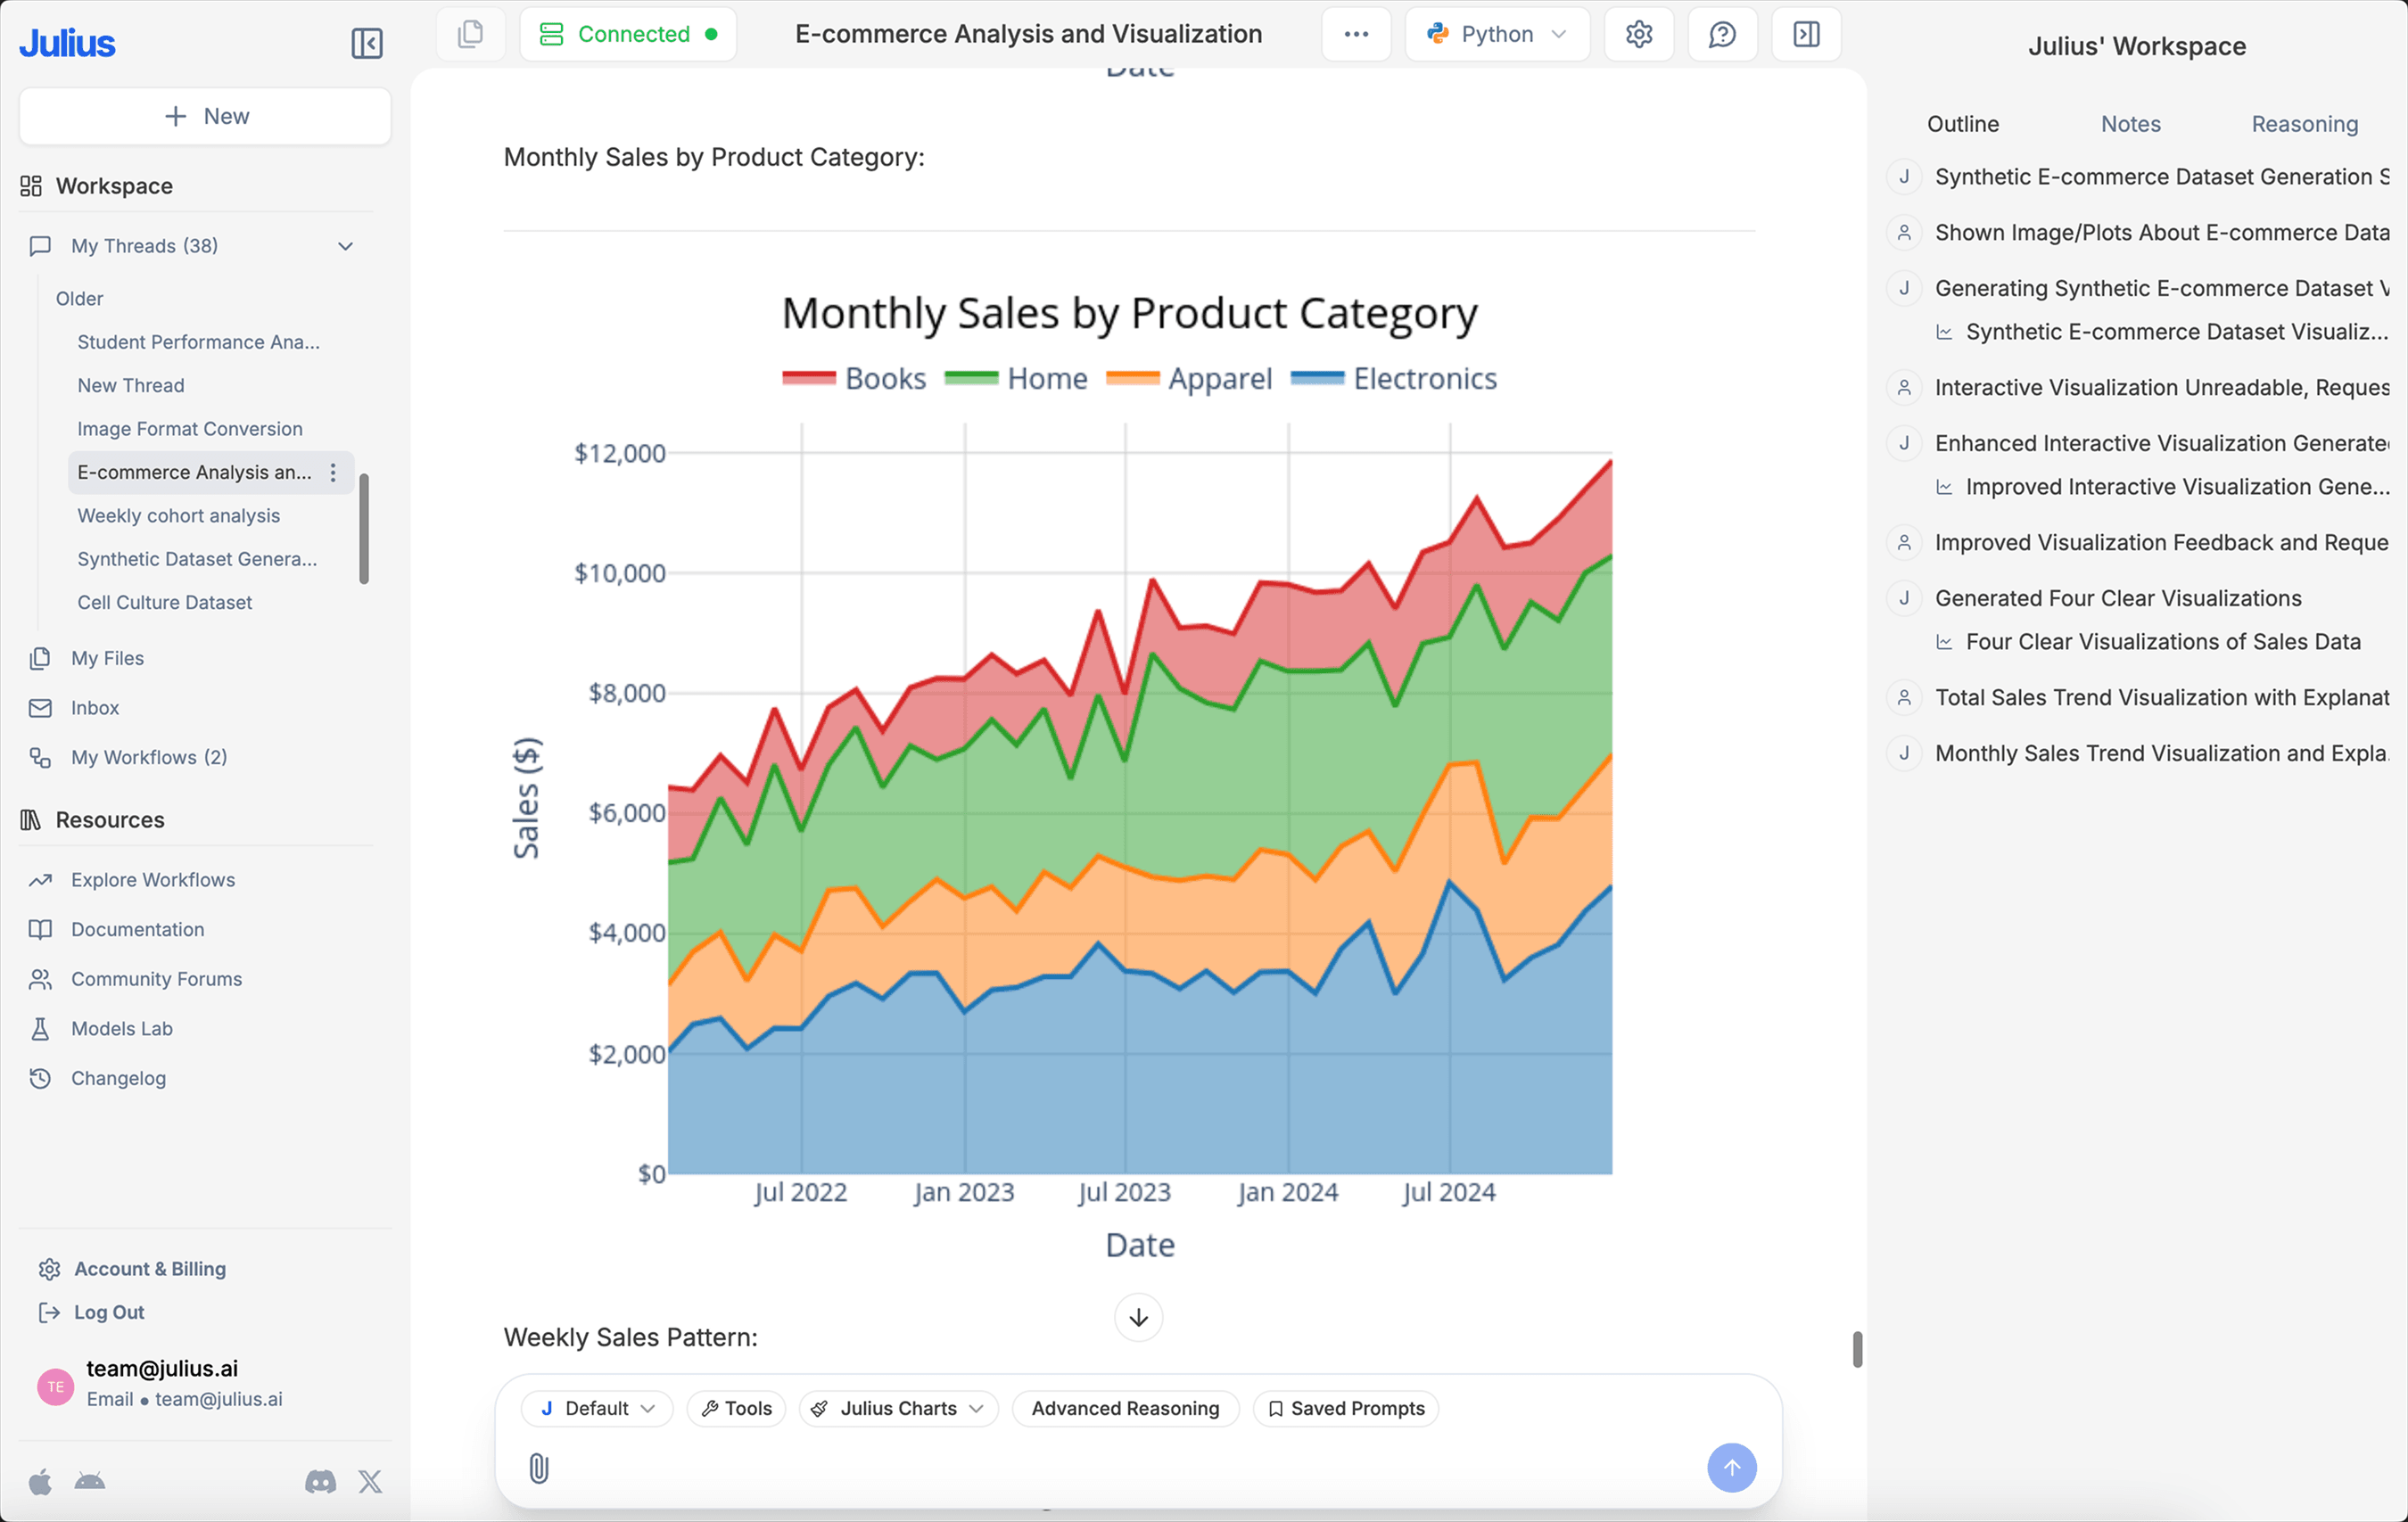Click the Log Out link
The height and width of the screenshot is (1522, 2408).
pyautogui.click(x=109, y=1312)
